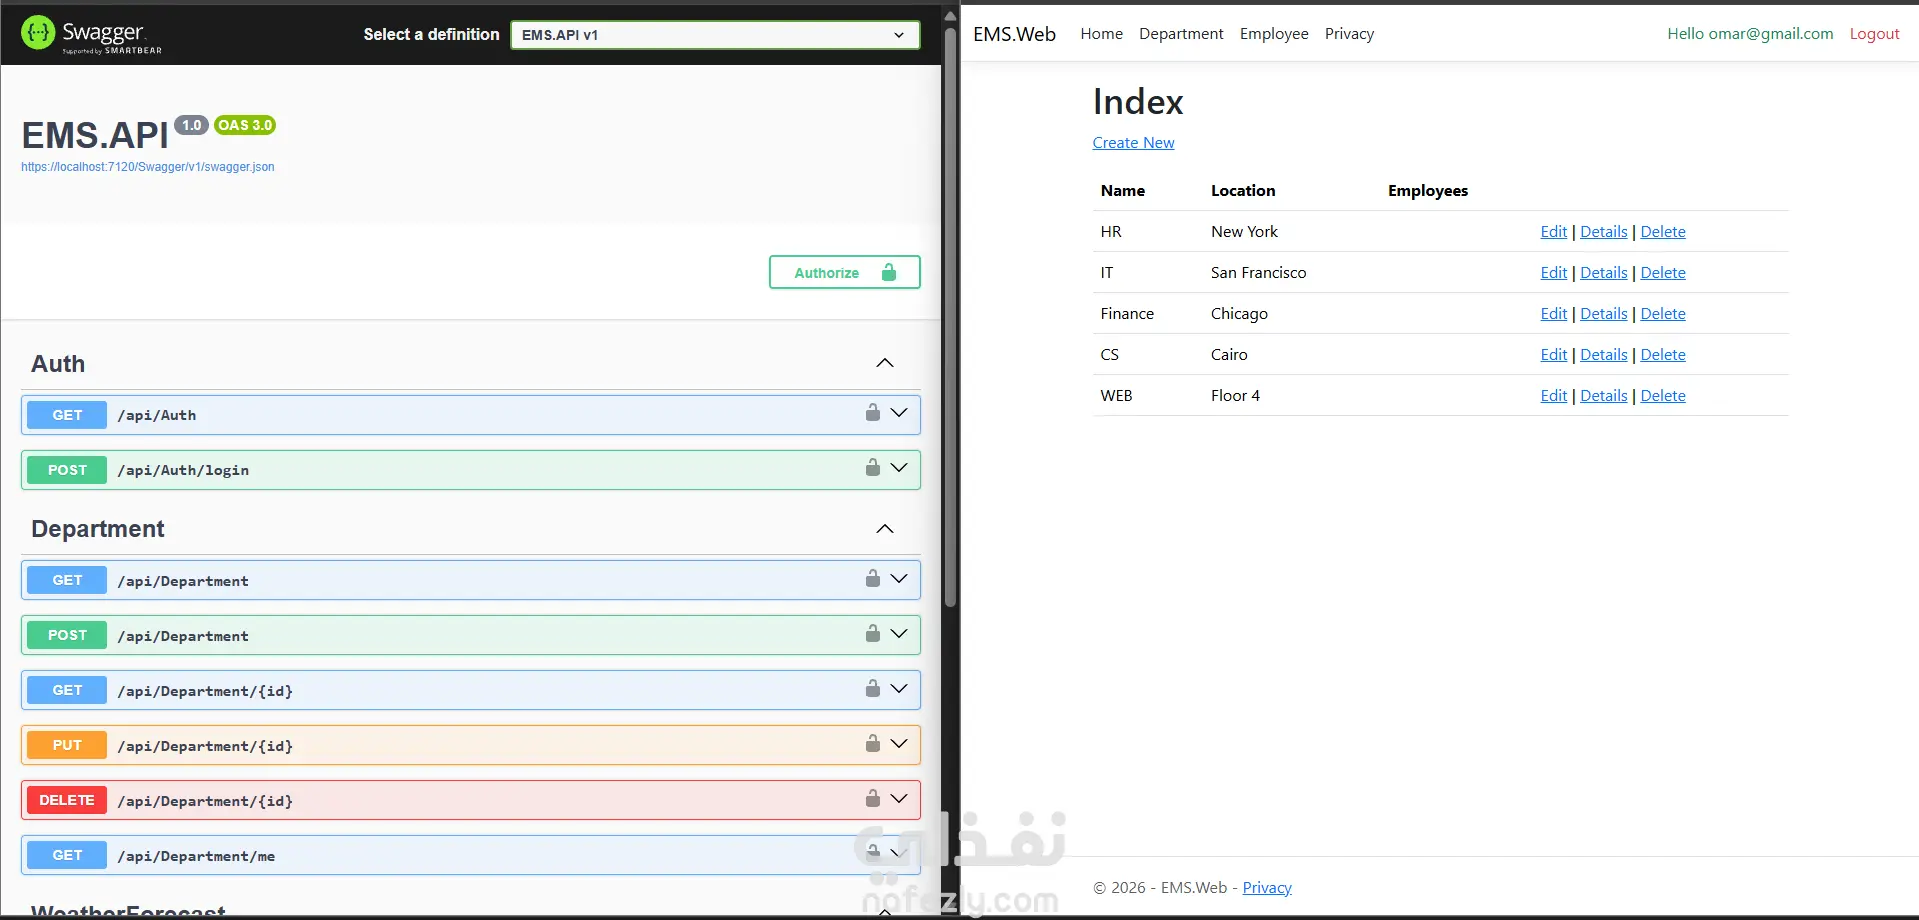1919x920 pixels.
Task: Delete the IT department
Action: pyautogui.click(x=1663, y=273)
